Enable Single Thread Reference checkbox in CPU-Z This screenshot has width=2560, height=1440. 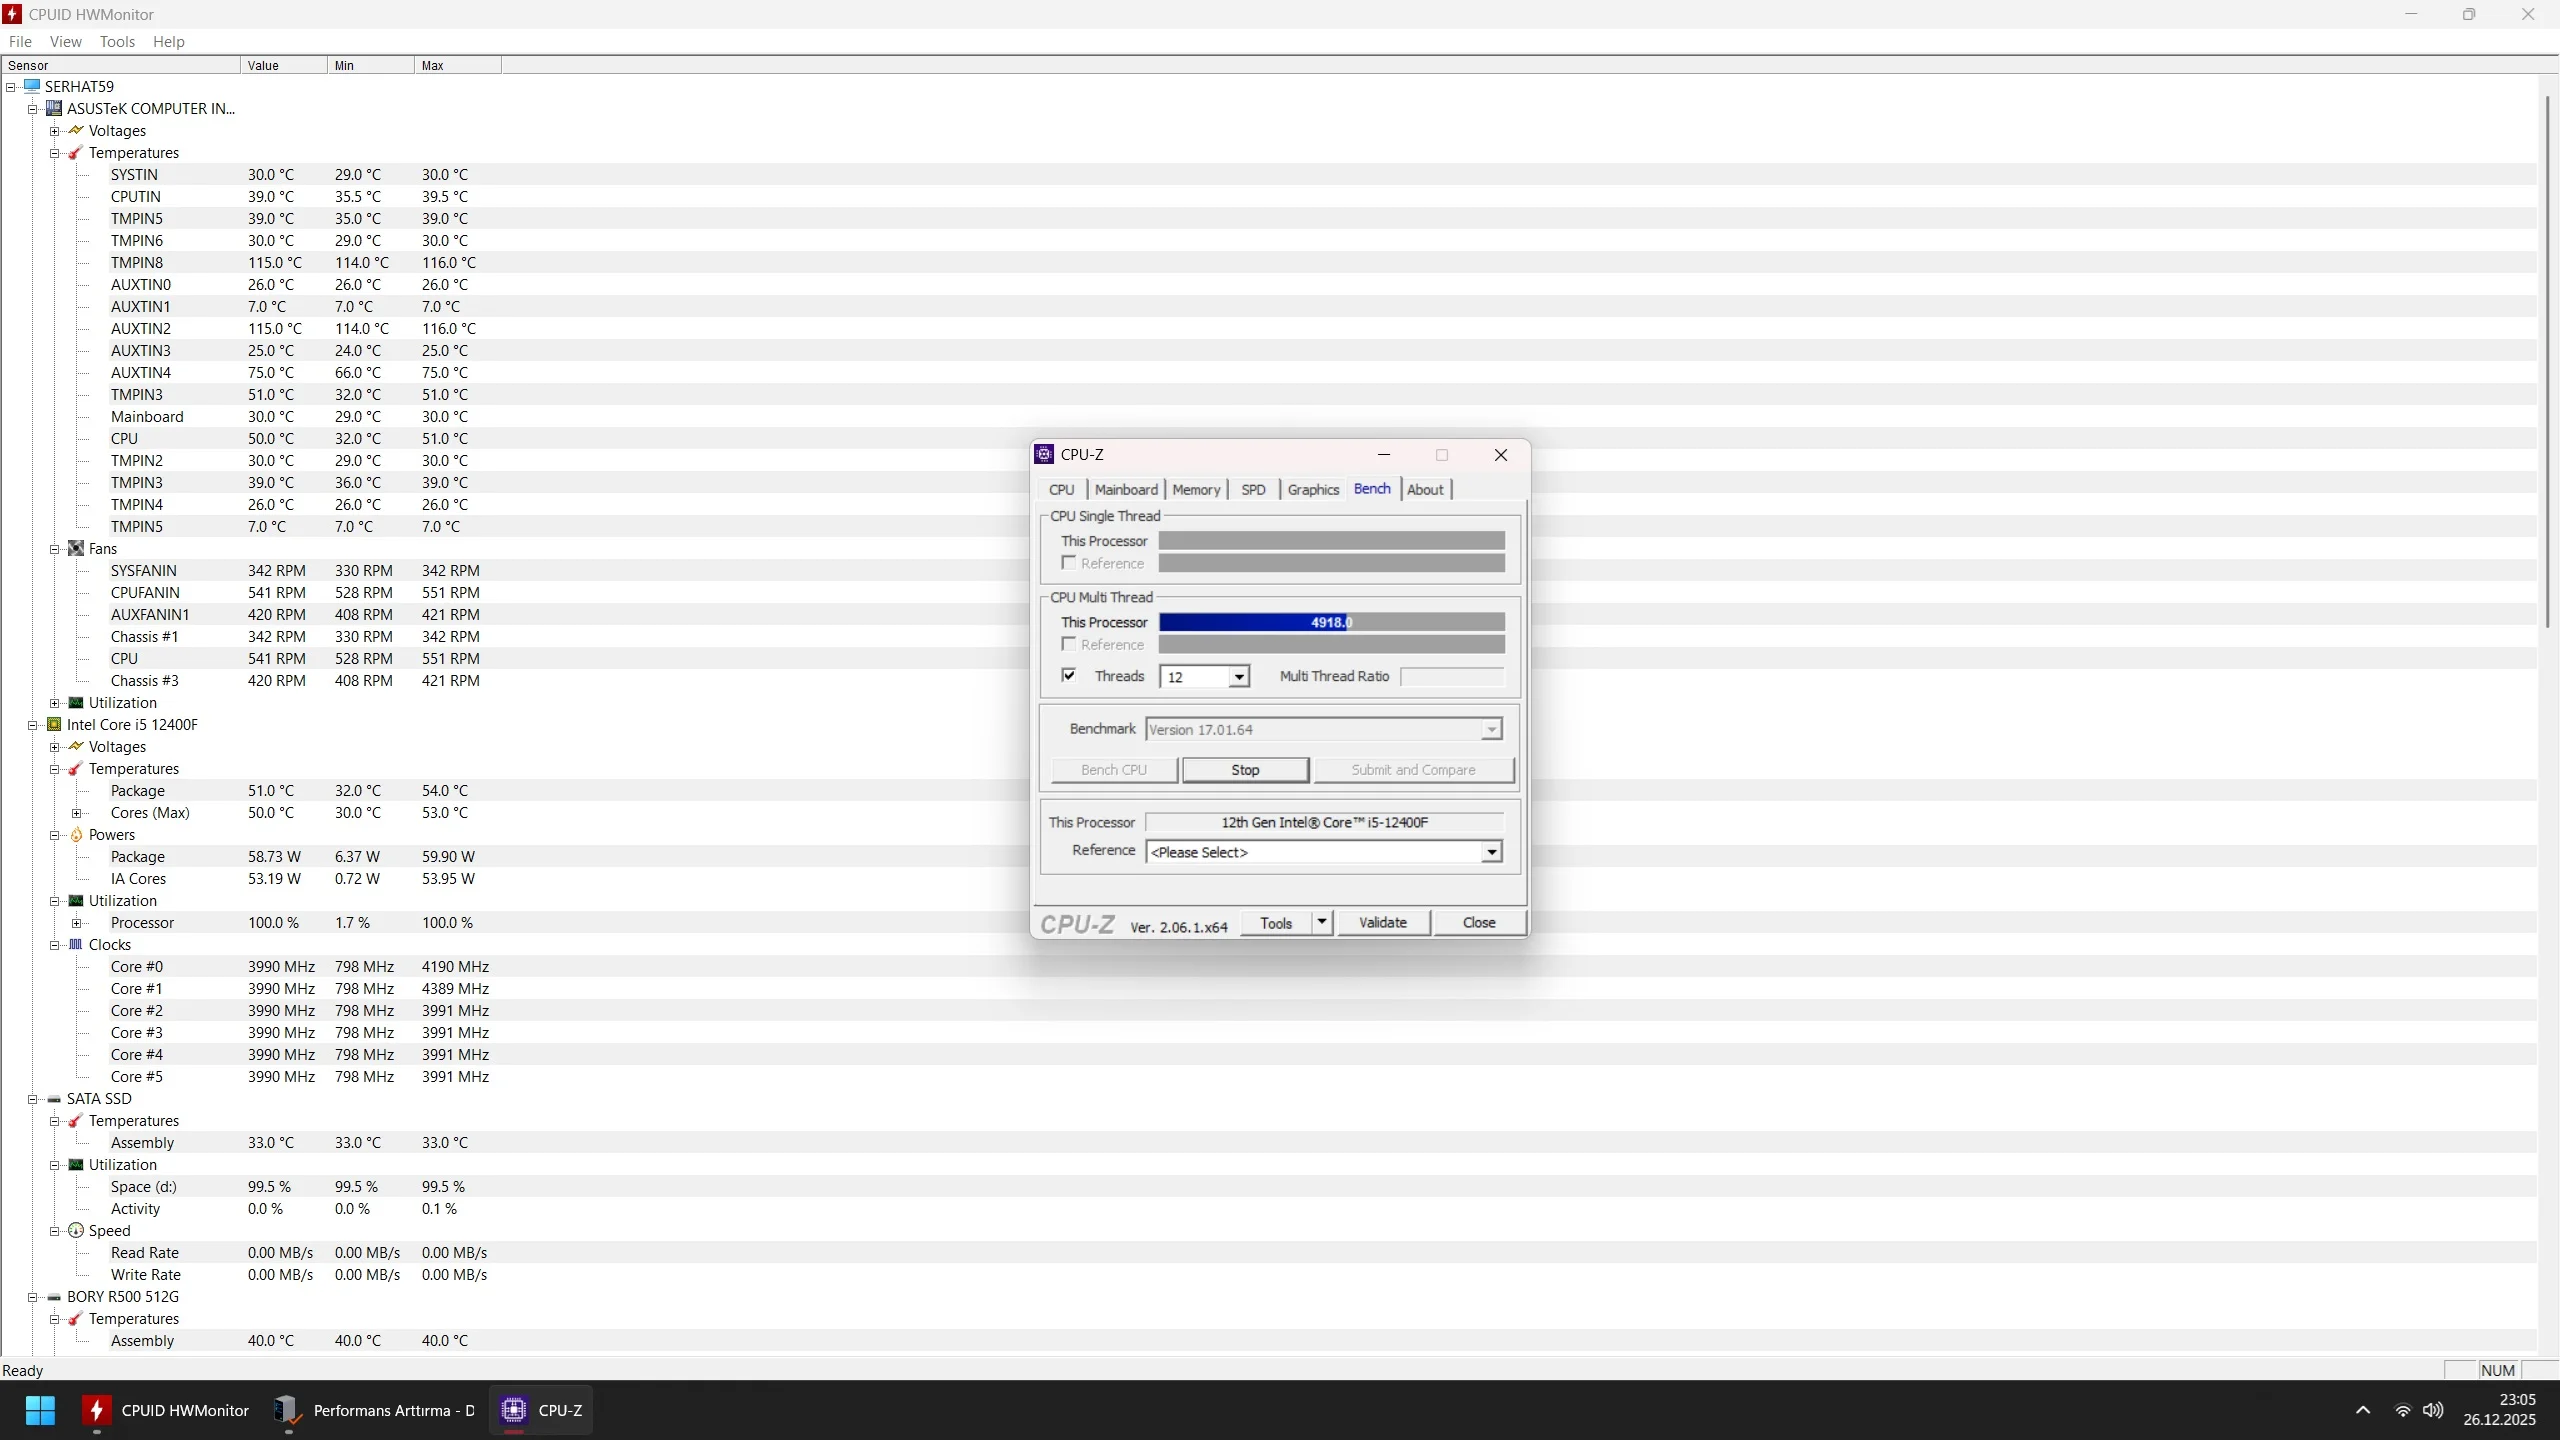tap(1068, 563)
